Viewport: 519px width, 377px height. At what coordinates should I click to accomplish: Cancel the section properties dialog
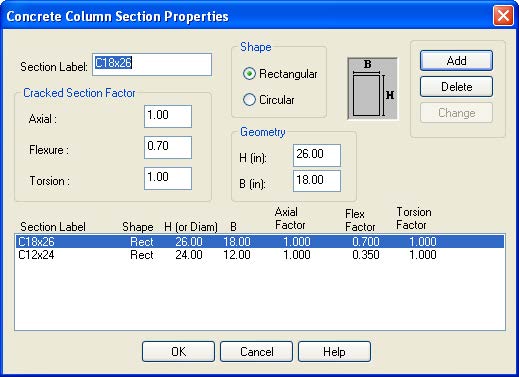[256, 351]
